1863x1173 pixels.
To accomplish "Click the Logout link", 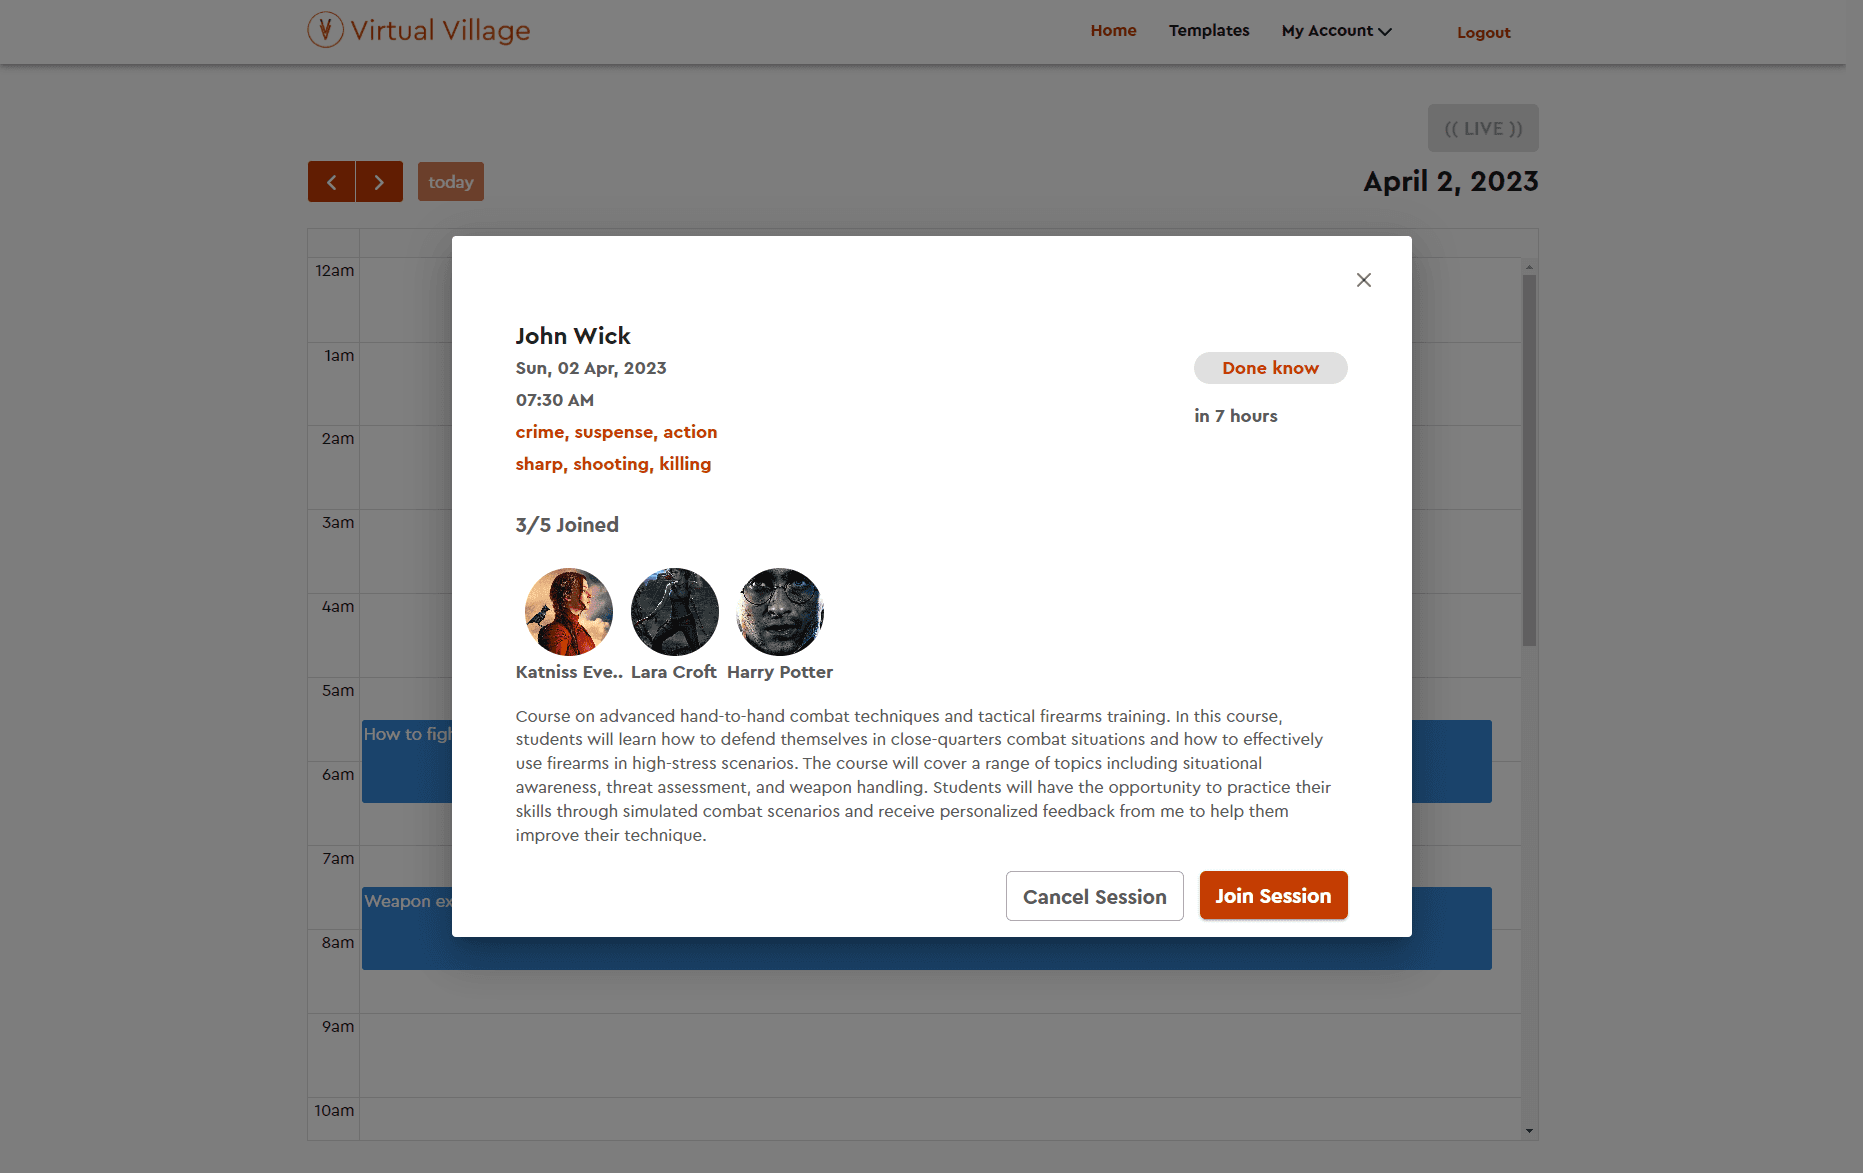I will coord(1483,33).
